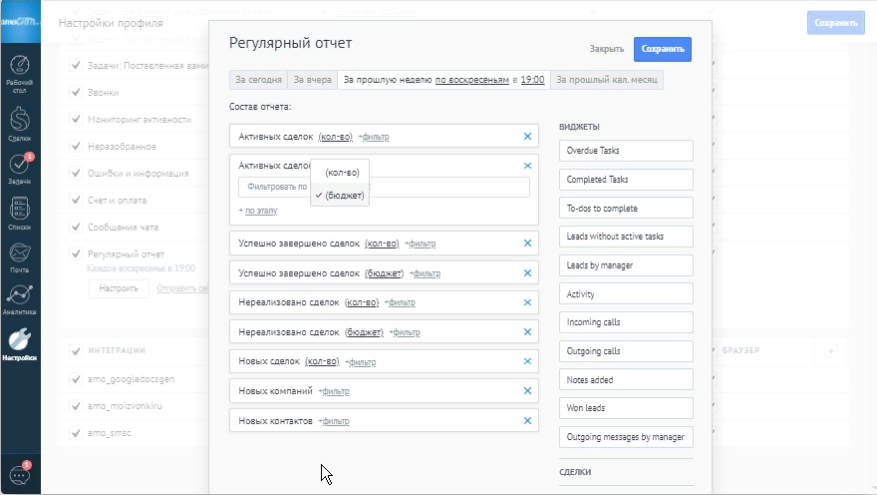This screenshot has height=495, width=877.
Task: Select (кол-во) option in dropdown
Action: coord(342,173)
